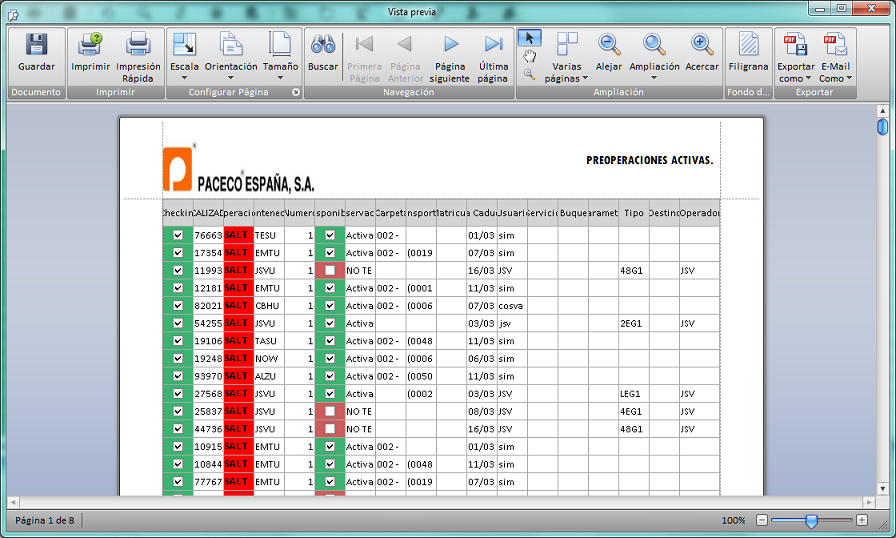Toggle Checkin checkbox for row 76663
The width and height of the screenshot is (896, 538).
tap(178, 235)
